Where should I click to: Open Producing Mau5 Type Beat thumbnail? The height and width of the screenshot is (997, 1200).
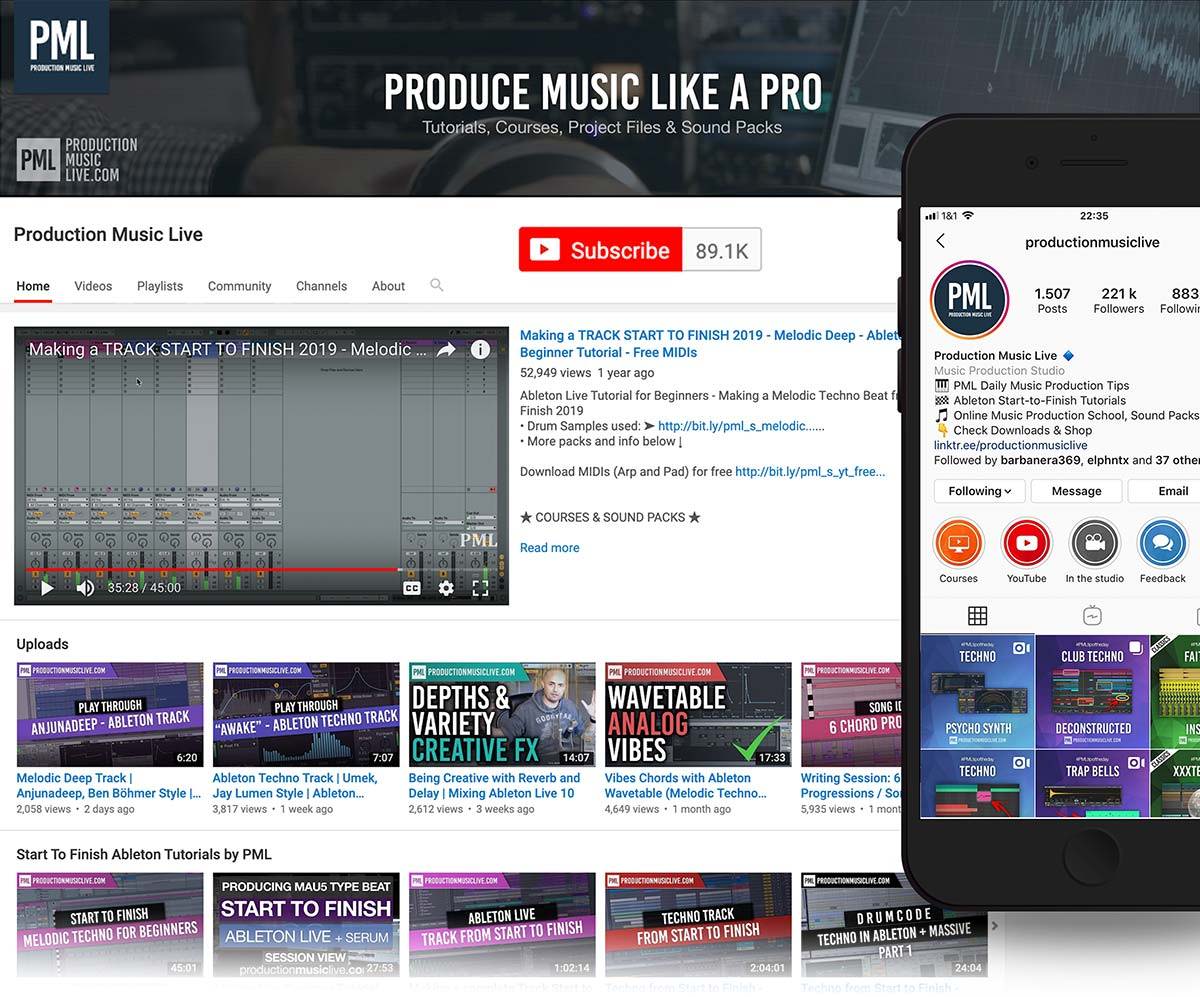306,925
